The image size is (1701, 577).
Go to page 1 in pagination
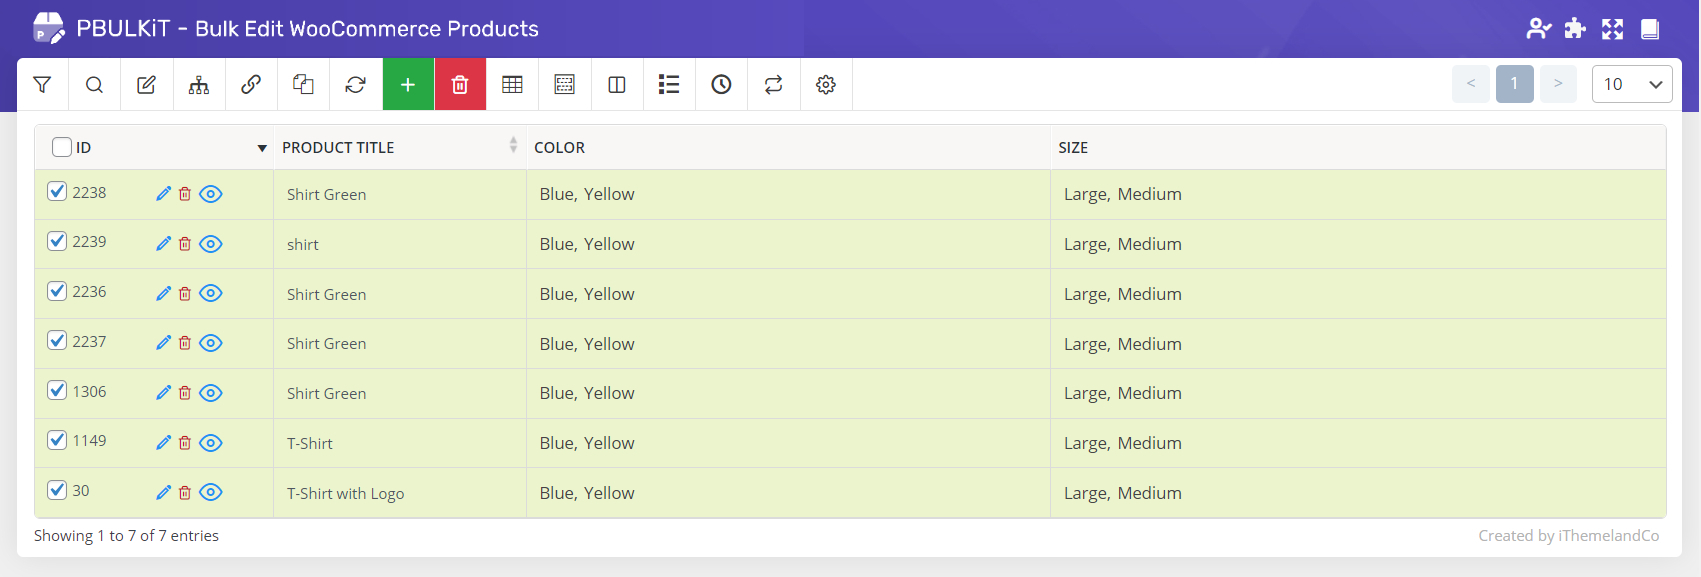[1514, 84]
